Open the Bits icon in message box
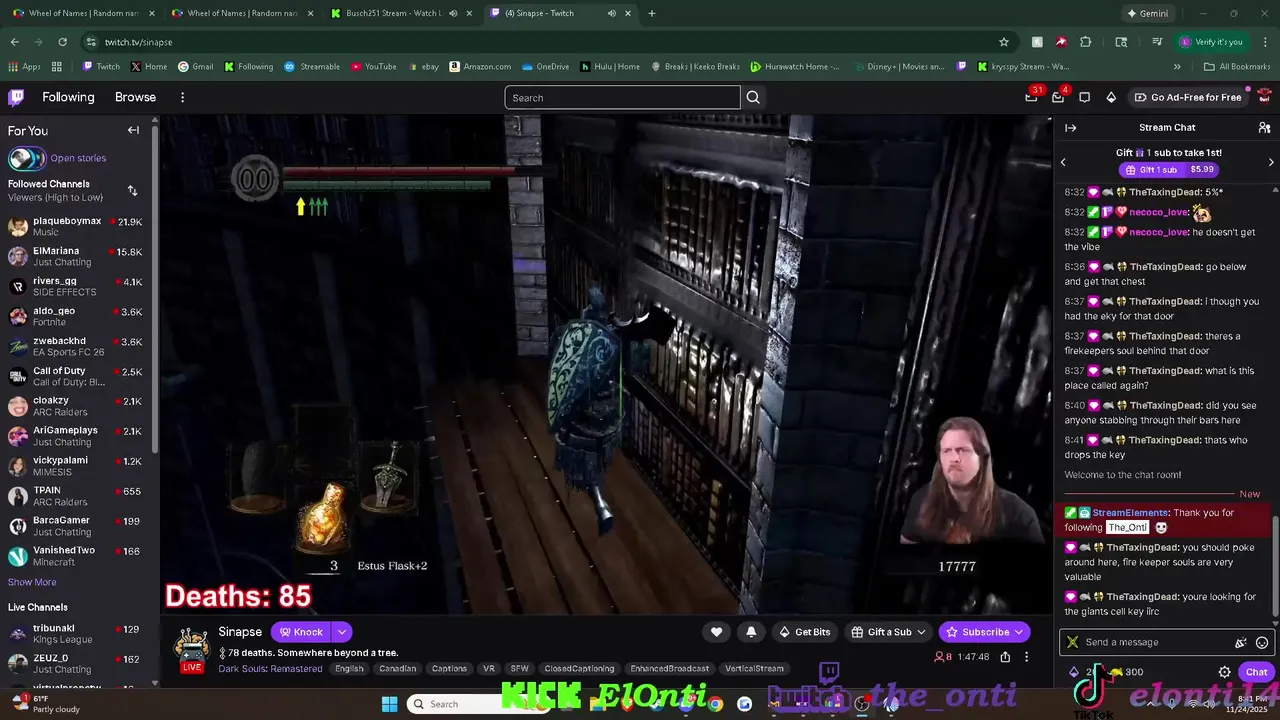Viewport: 1280px width, 720px height. click(x=1241, y=643)
